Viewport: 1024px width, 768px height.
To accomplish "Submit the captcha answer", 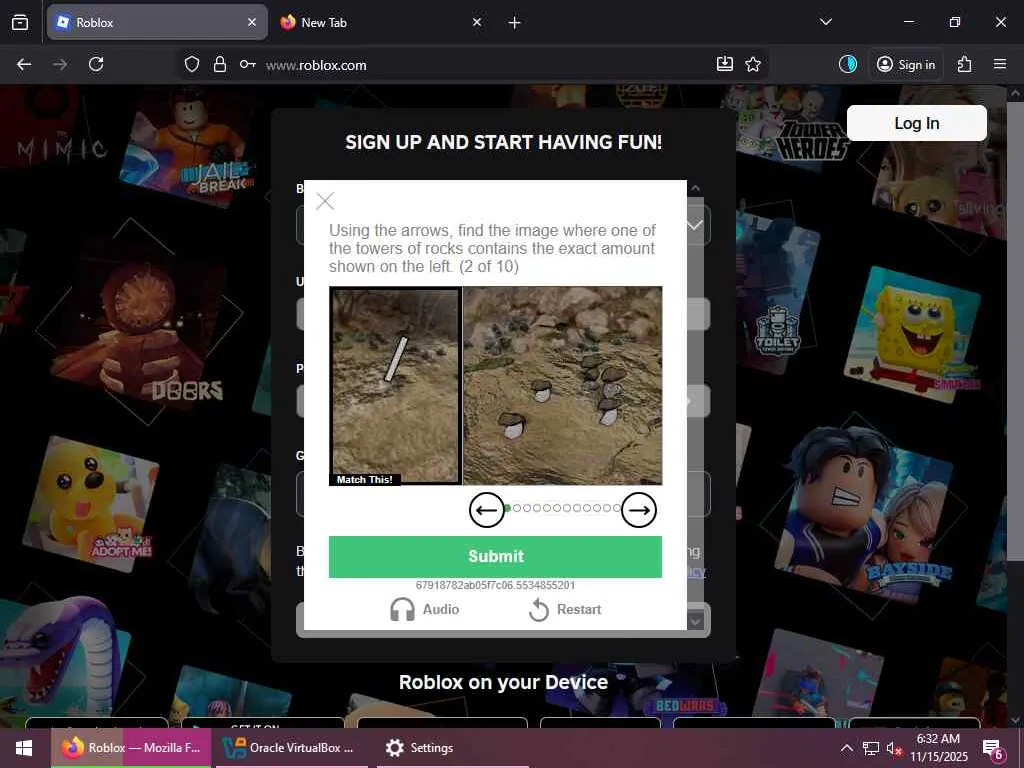I will tap(495, 556).
